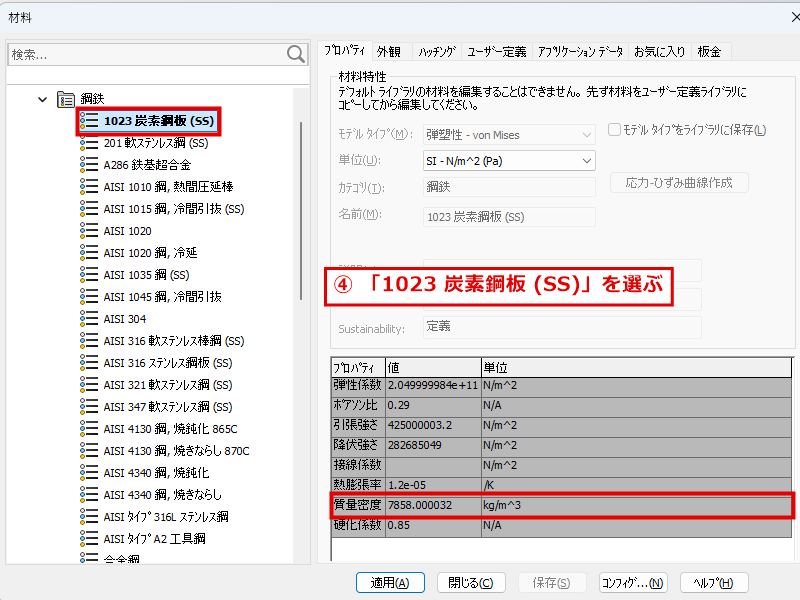Click the material tree vertical scrollbar
Screen dimensions: 800x600
(x=301, y=211)
